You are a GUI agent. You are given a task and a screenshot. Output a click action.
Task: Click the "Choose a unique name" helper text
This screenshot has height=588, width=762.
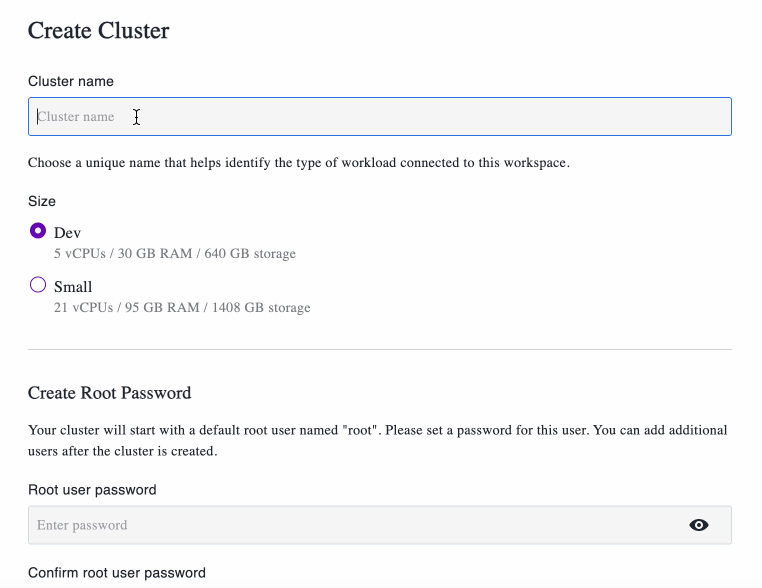click(x=298, y=163)
